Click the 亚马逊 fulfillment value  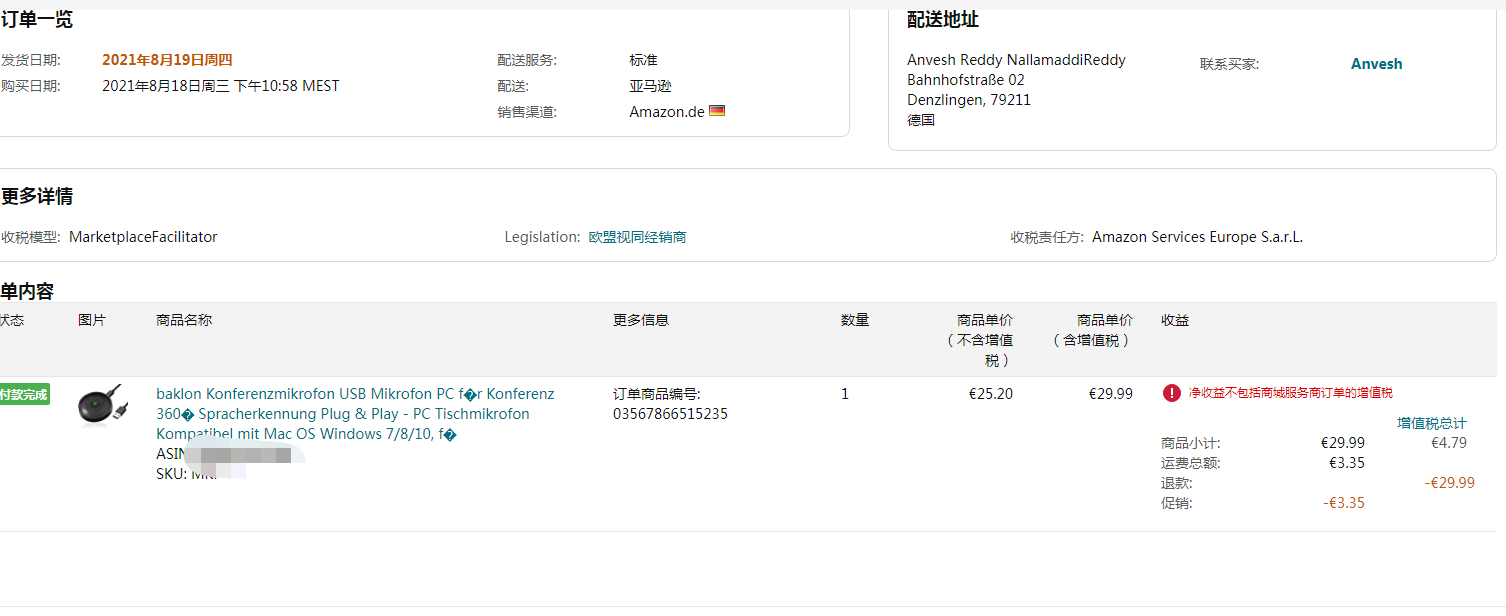(650, 86)
